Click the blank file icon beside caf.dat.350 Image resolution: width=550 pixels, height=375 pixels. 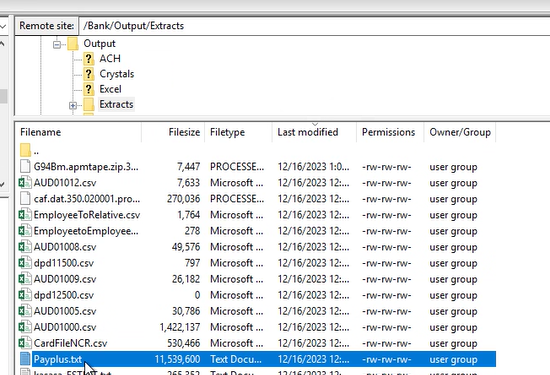[25, 199]
